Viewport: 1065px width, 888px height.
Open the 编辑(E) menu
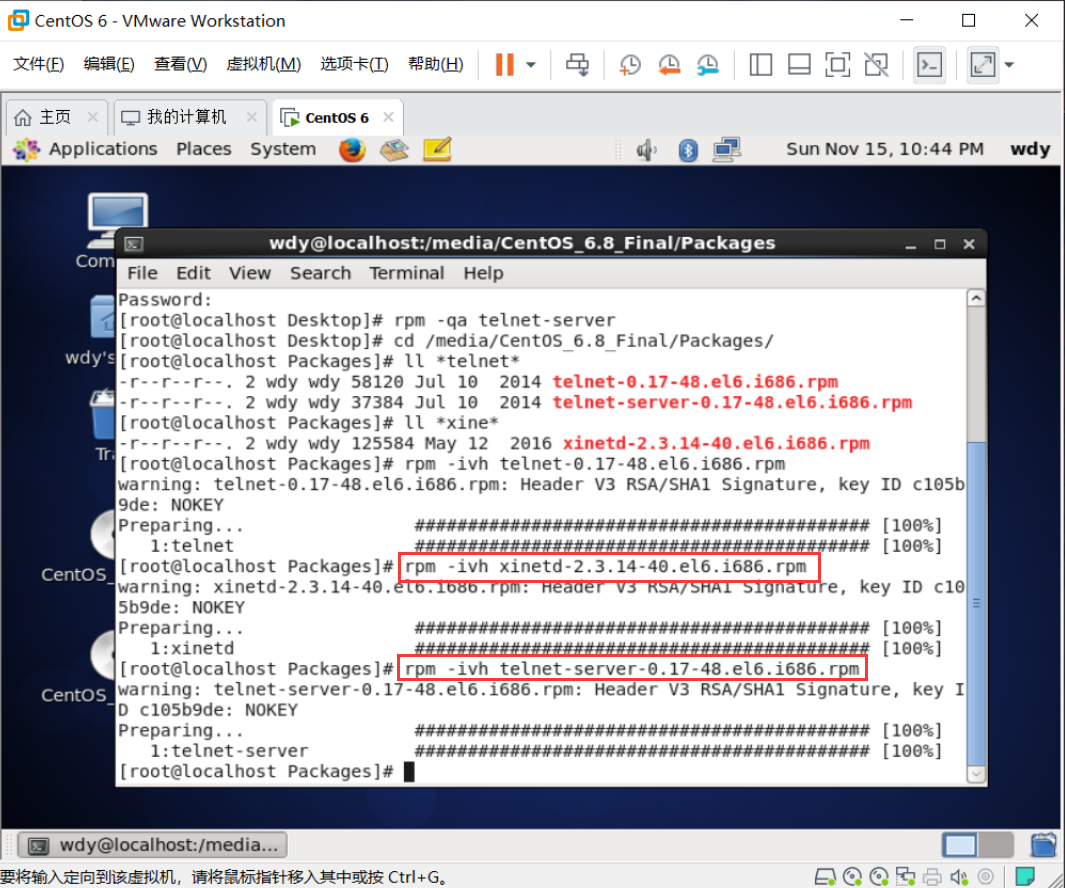tap(109, 64)
